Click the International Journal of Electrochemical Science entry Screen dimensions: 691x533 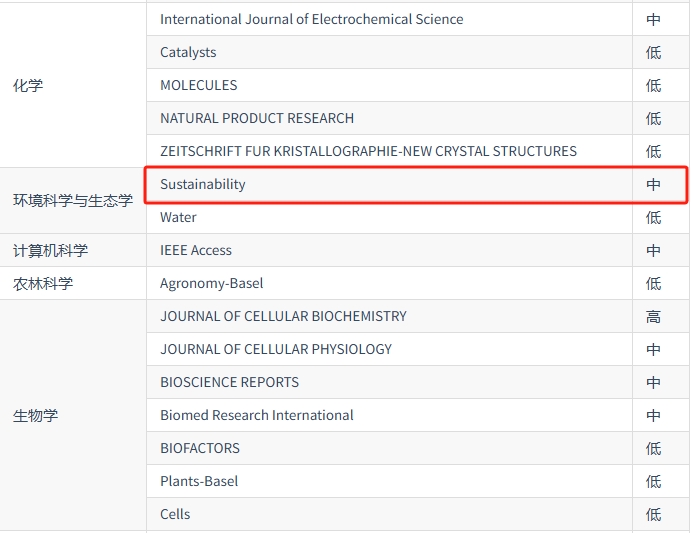[x=311, y=19]
